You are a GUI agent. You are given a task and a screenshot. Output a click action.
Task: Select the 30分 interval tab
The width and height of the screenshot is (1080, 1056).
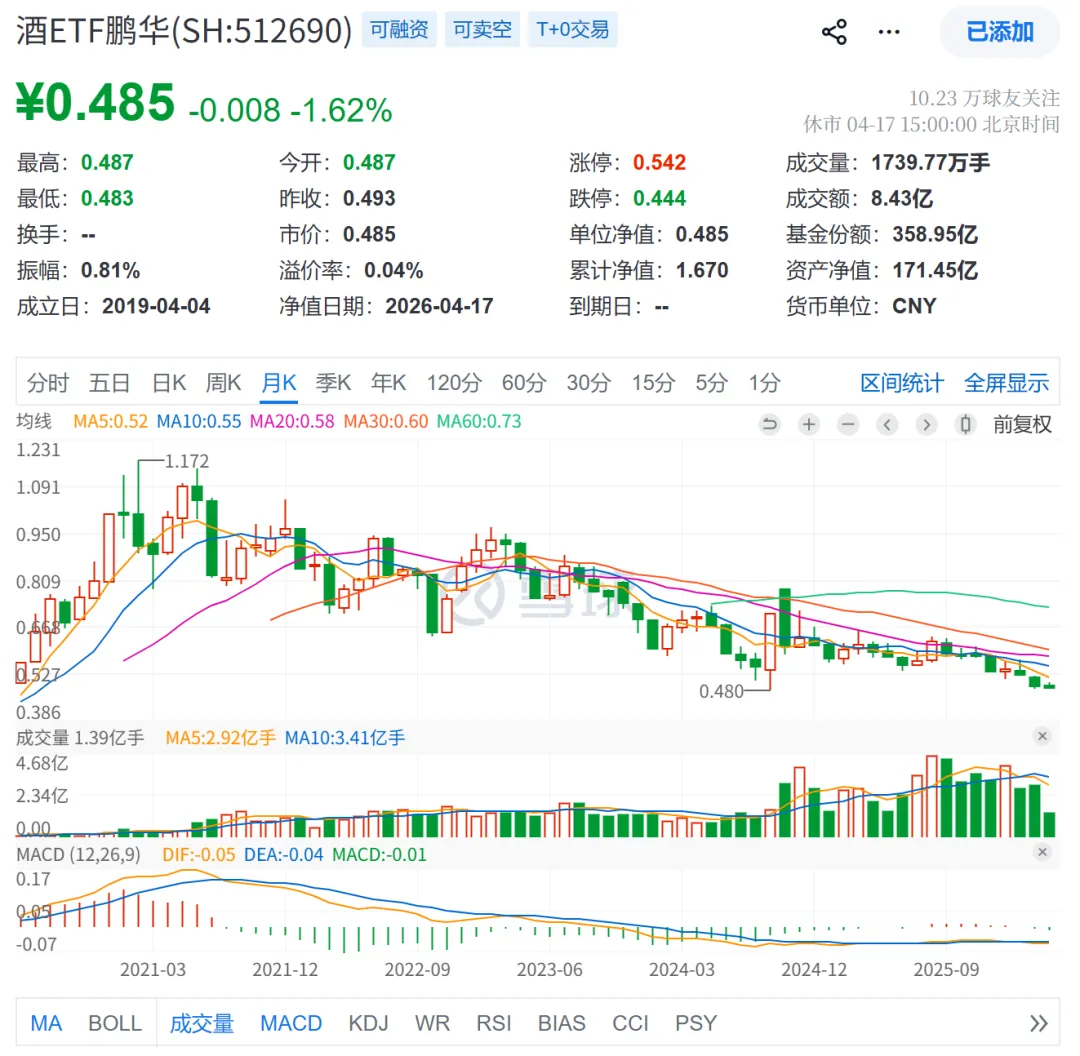point(588,382)
